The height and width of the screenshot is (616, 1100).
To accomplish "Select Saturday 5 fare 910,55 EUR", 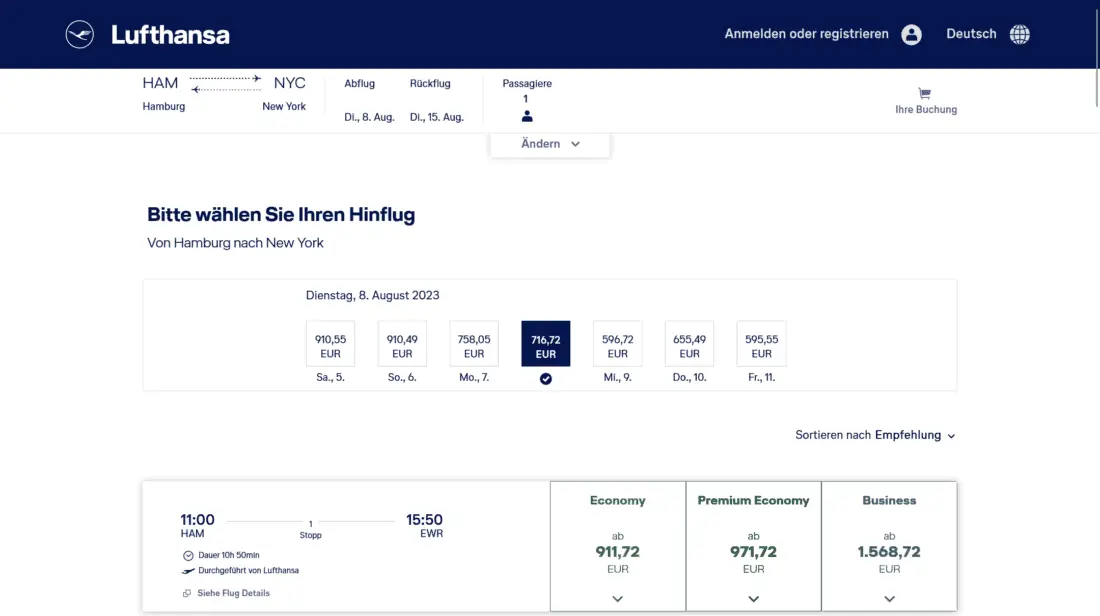I will [330, 345].
